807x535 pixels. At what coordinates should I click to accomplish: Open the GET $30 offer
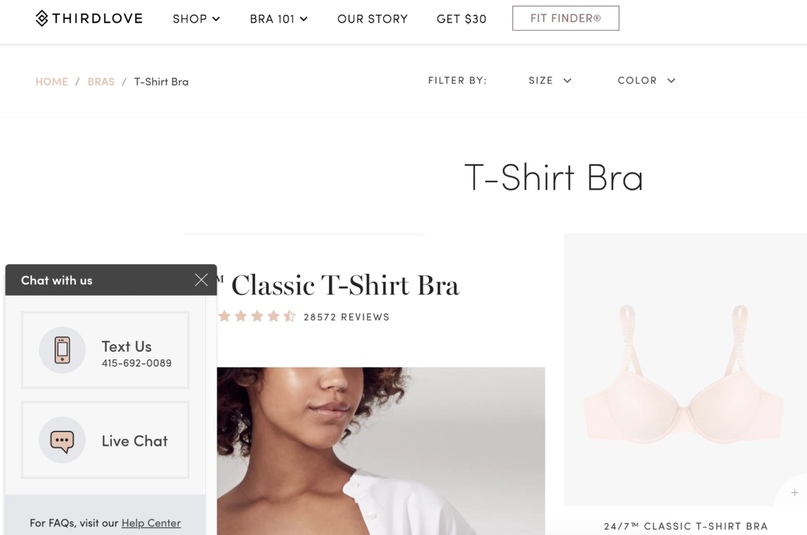pyautogui.click(x=461, y=19)
